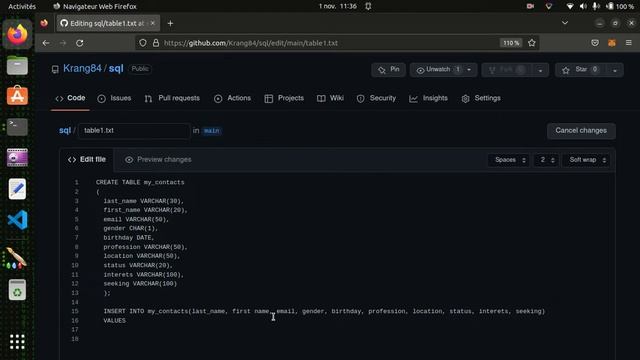Open the indent size 2 dropdown

point(546,160)
